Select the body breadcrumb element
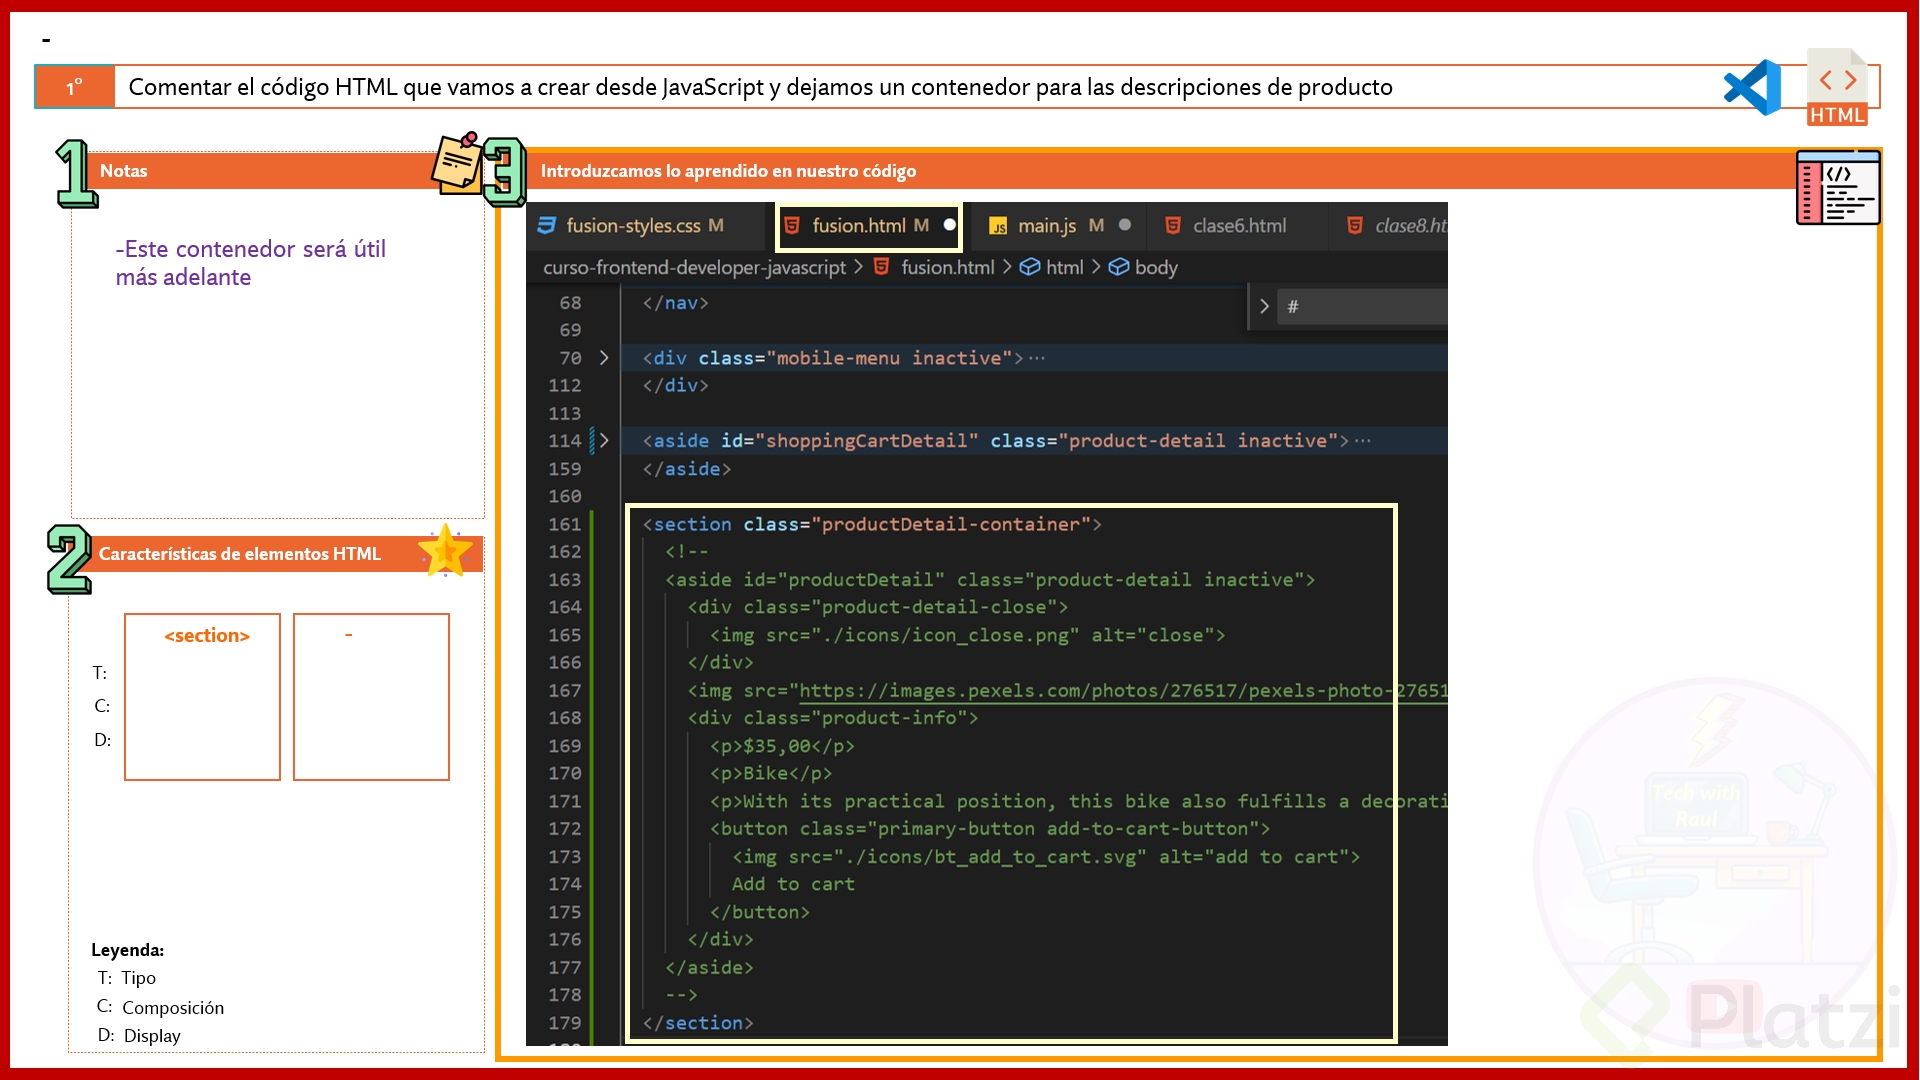The image size is (1920, 1080). (1156, 268)
